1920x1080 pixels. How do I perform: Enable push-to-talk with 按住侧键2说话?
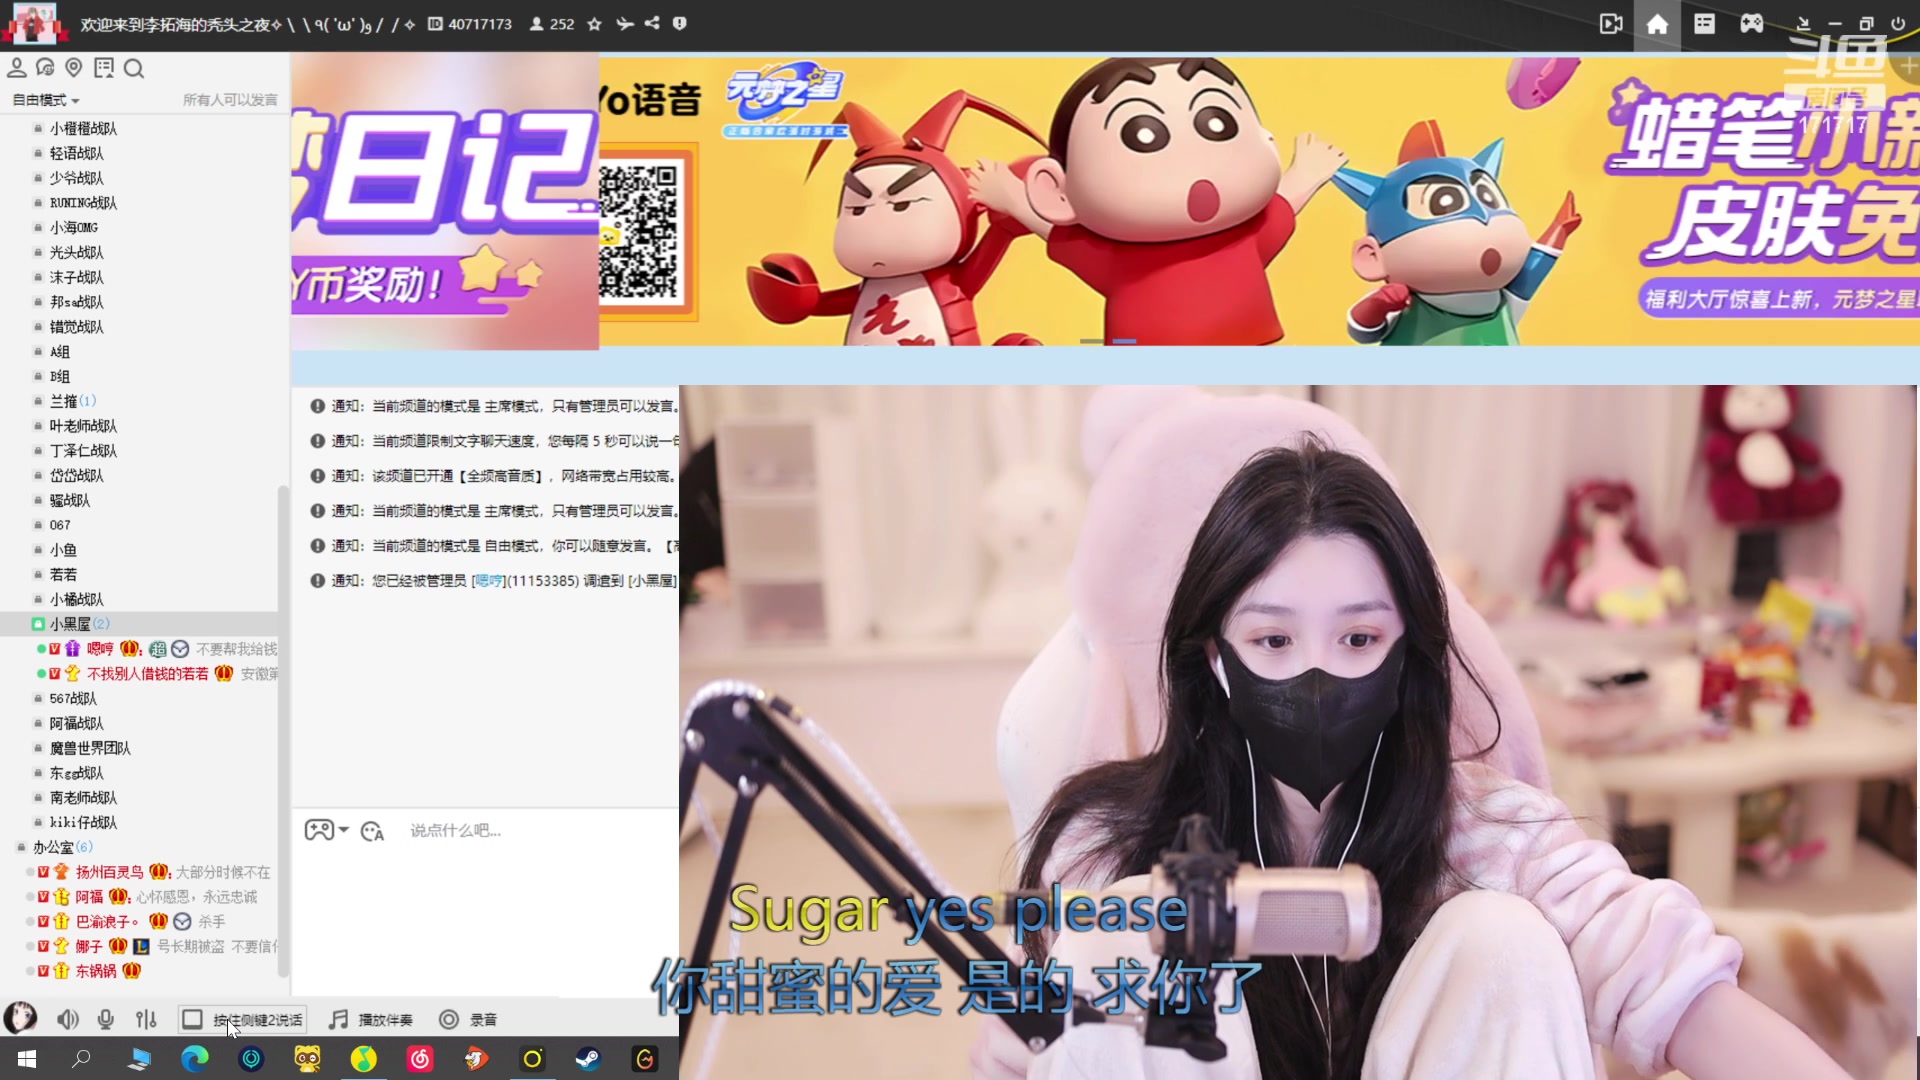(242, 1019)
